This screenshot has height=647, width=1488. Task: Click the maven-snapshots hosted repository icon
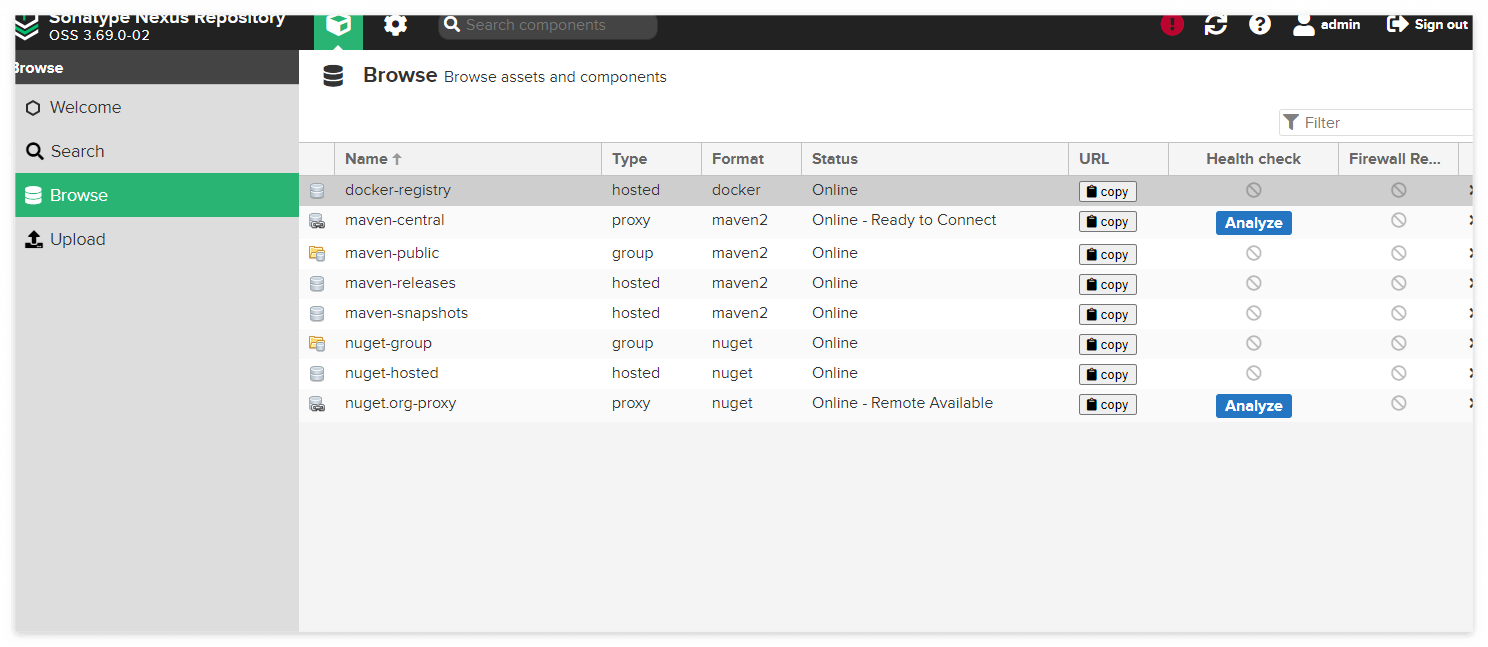[x=317, y=313]
